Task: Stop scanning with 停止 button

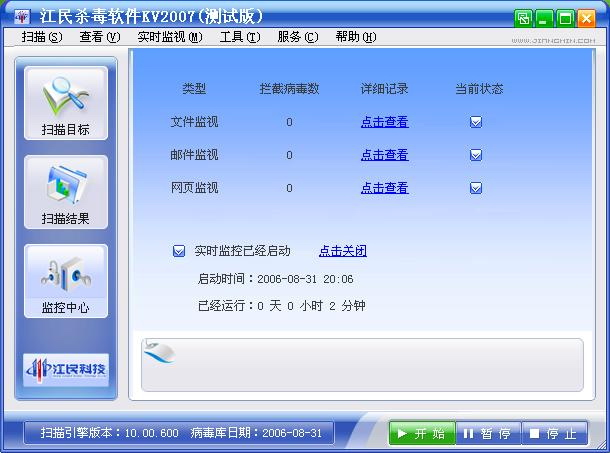Action: (554, 433)
